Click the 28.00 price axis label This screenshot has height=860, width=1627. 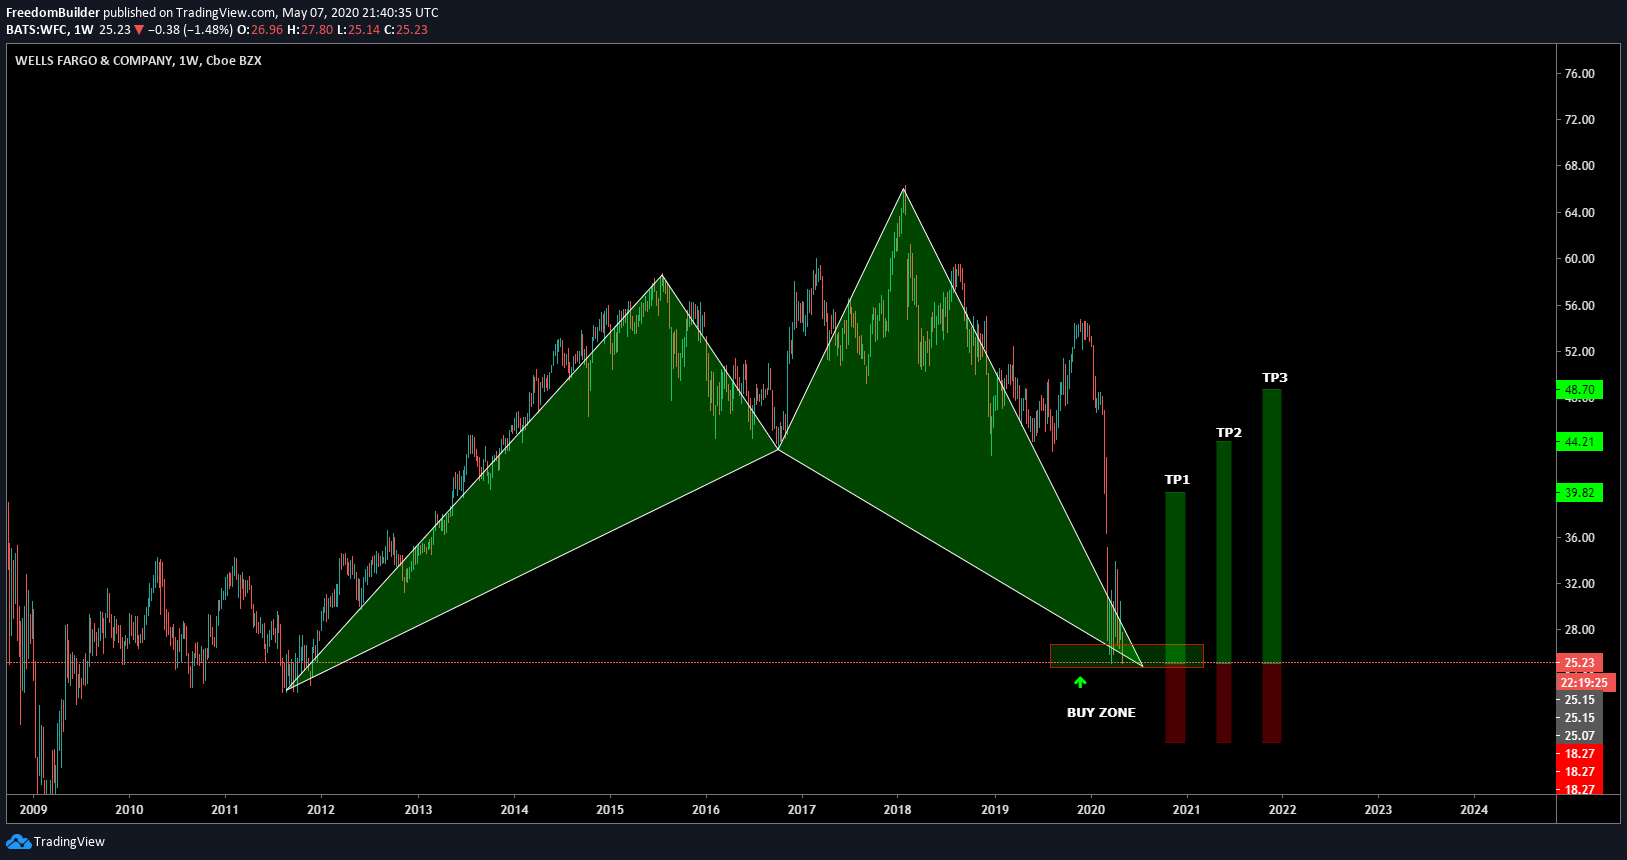coord(1580,630)
